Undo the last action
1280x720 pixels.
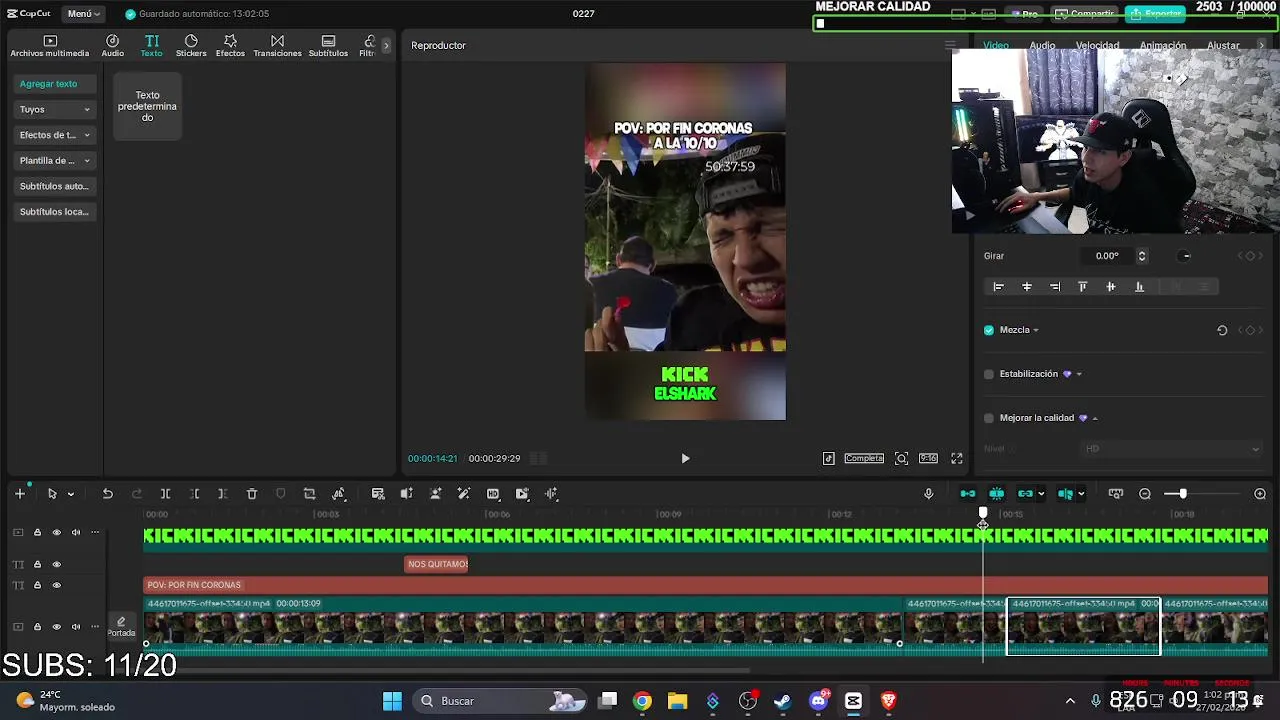coord(108,494)
